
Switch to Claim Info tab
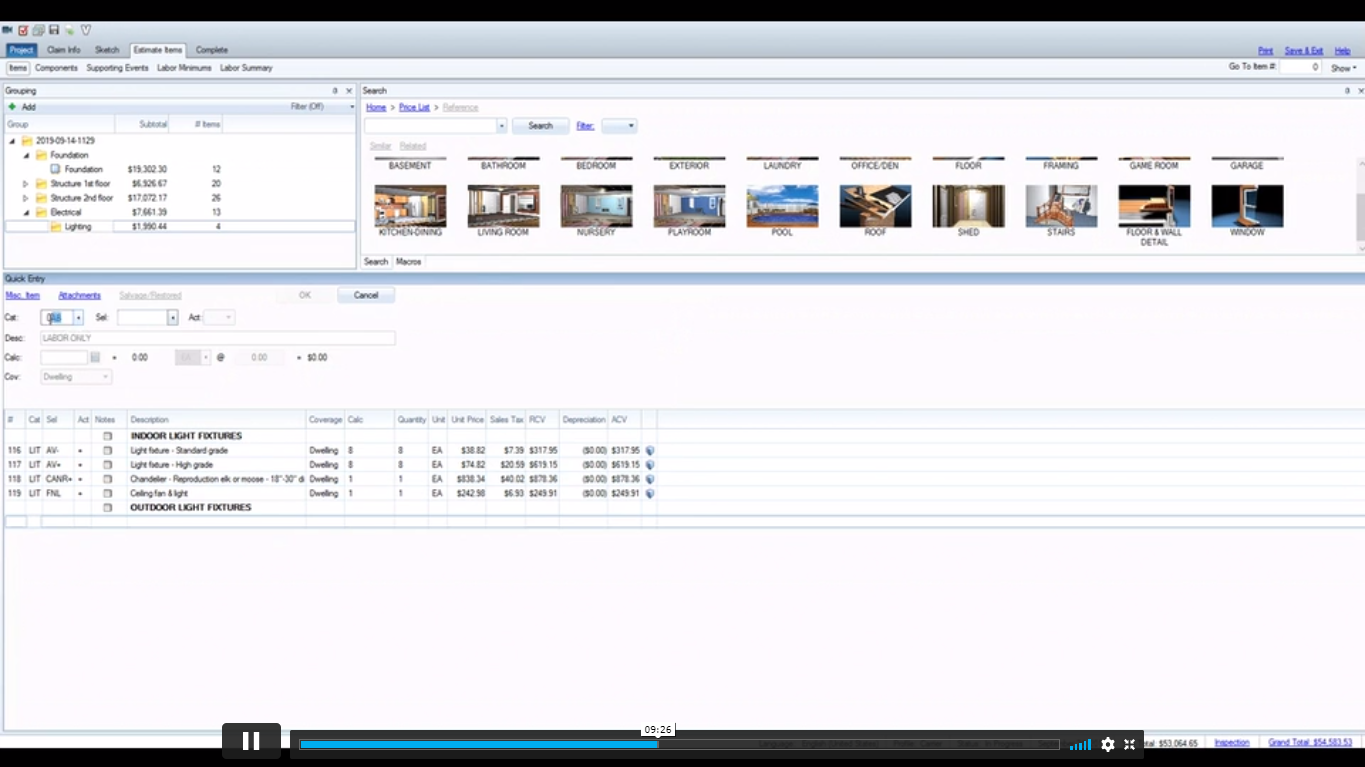pos(64,50)
